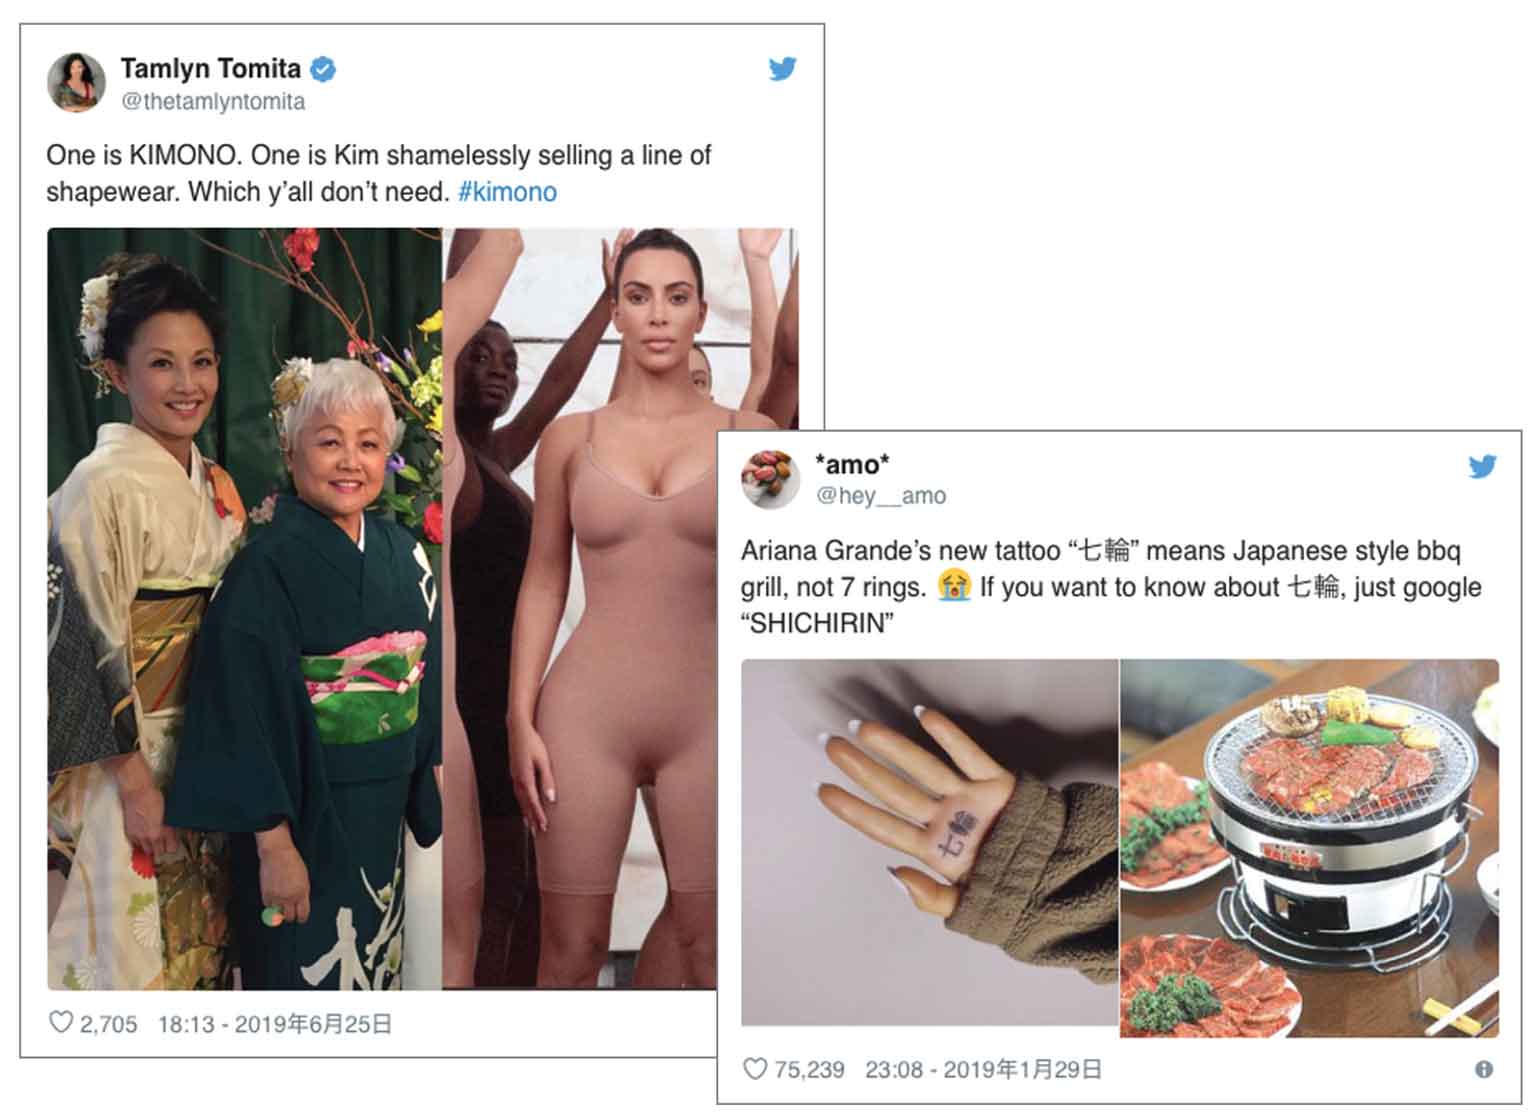The image size is (1540, 1120).
Task: Click the *amo* display name
Action: [852, 464]
